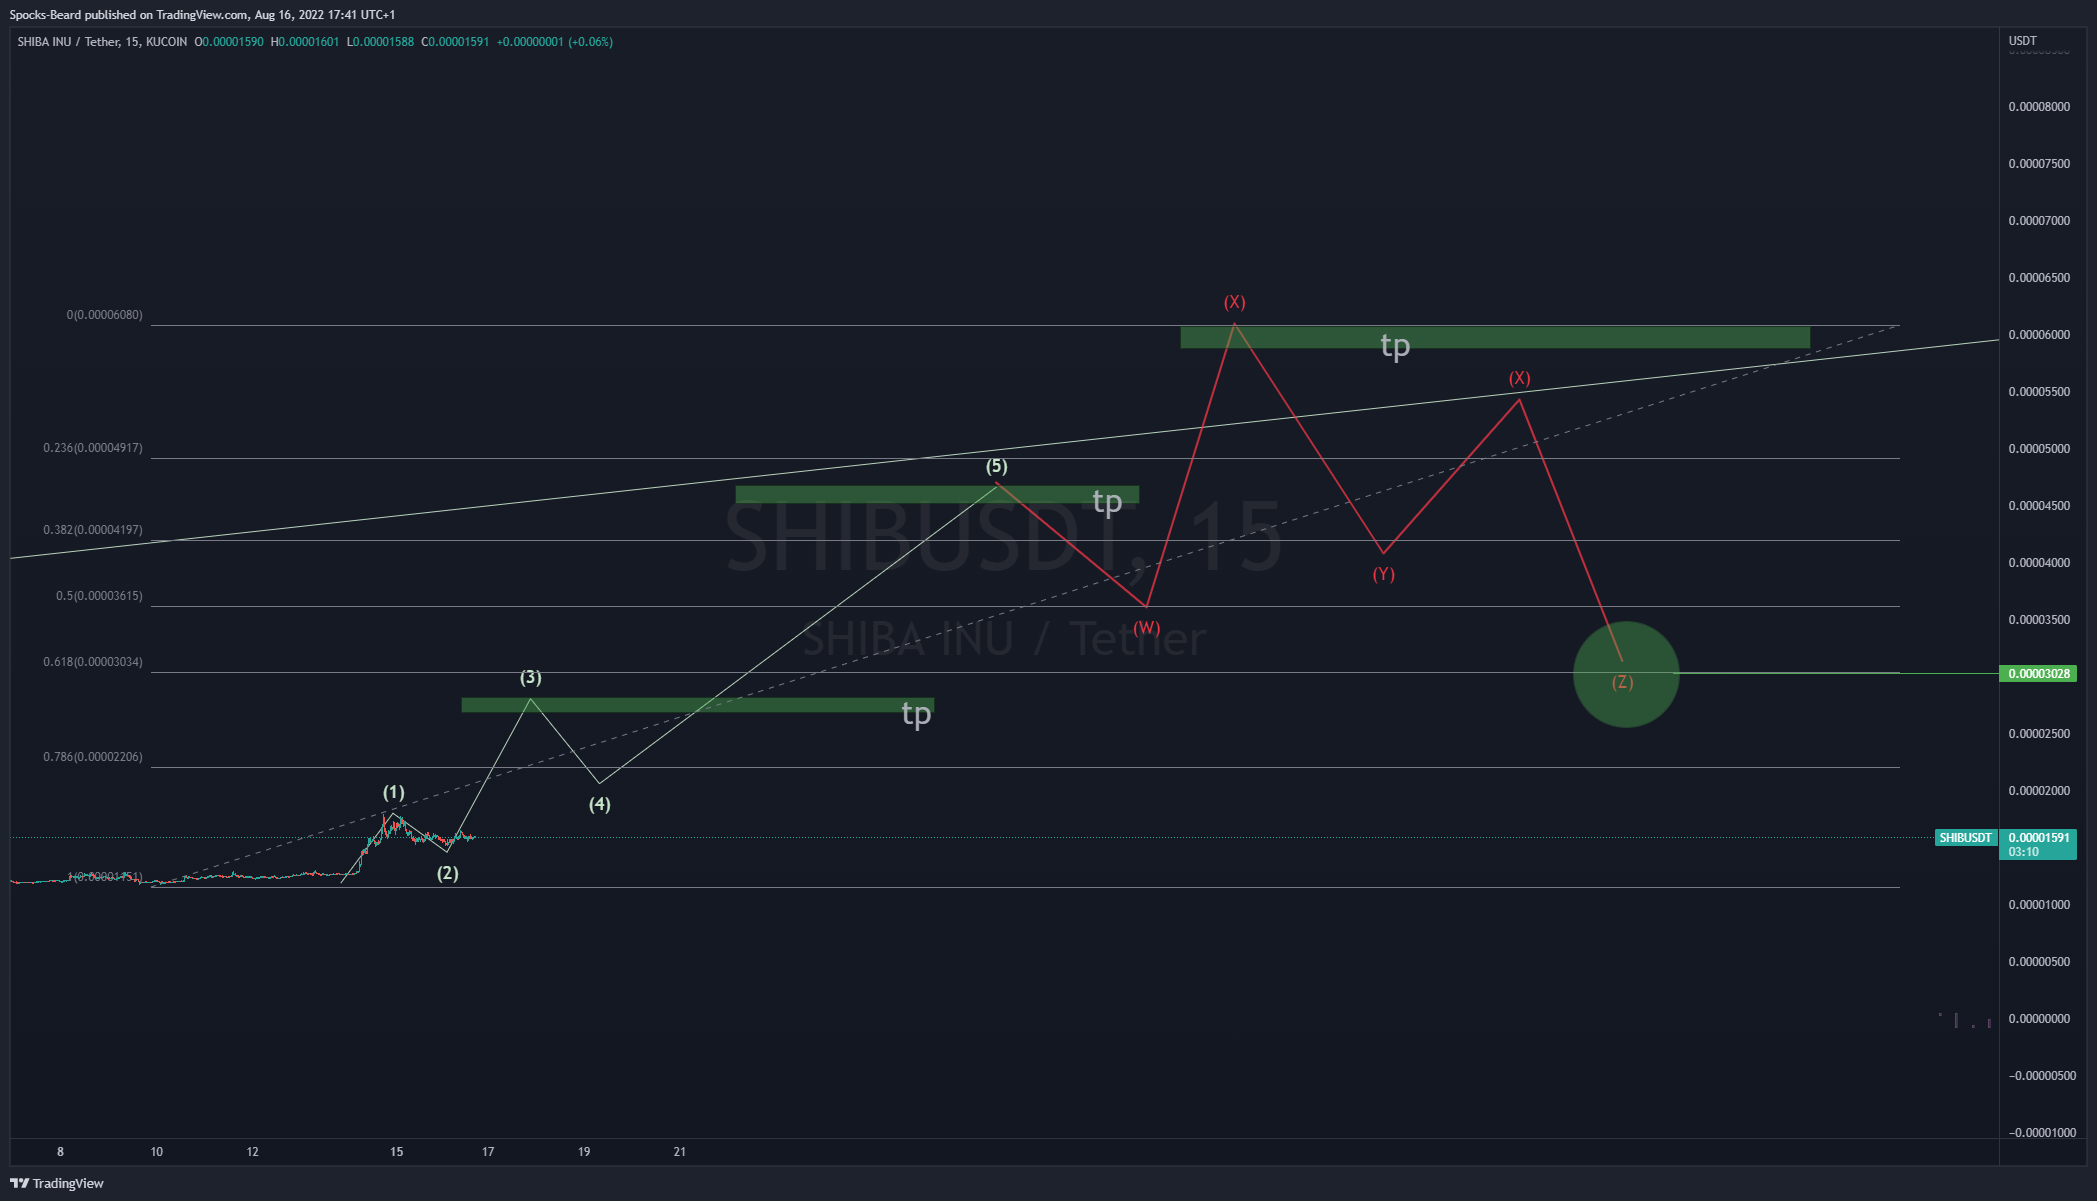Click the 0.00000000 price axis value
Viewport: 2097px width, 1201px height.
pos(2039,1019)
